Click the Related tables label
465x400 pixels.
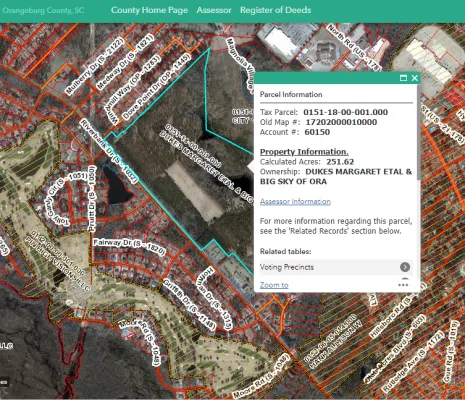(x=286, y=251)
